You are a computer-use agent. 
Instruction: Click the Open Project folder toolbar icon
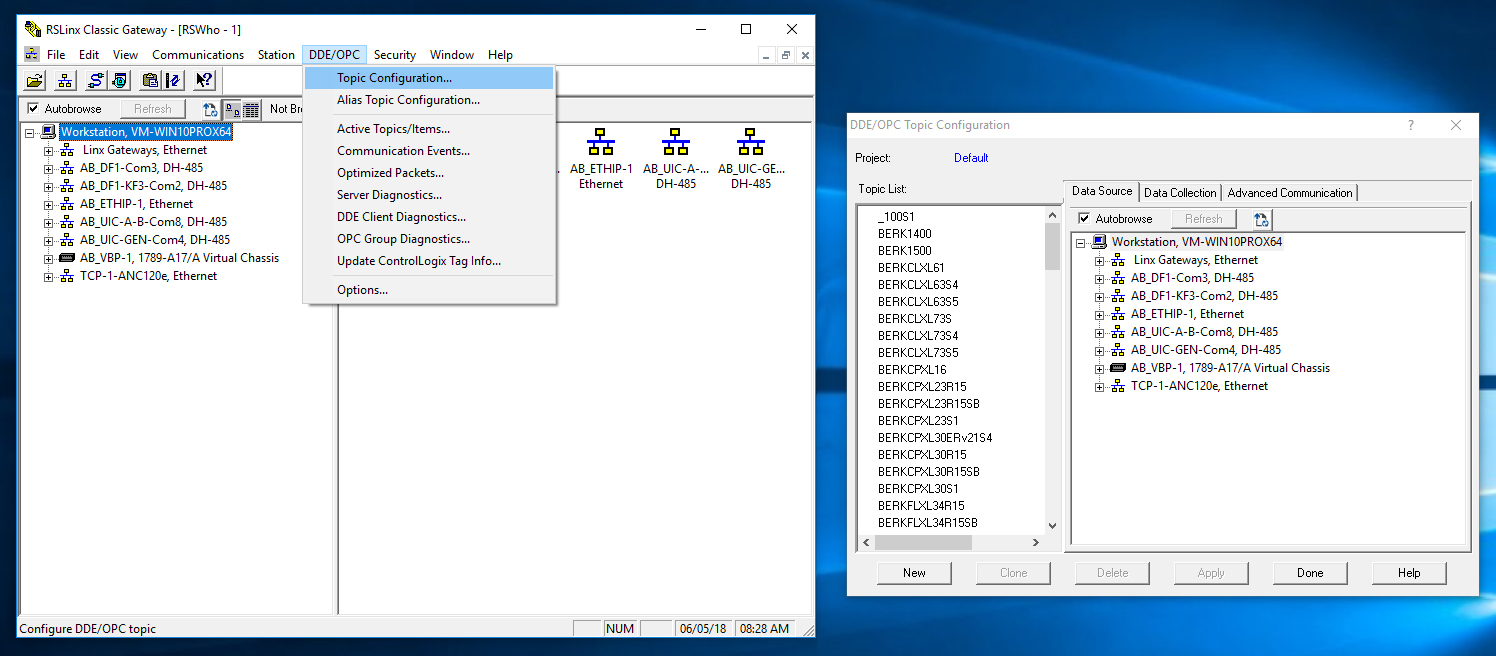click(x=35, y=81)
